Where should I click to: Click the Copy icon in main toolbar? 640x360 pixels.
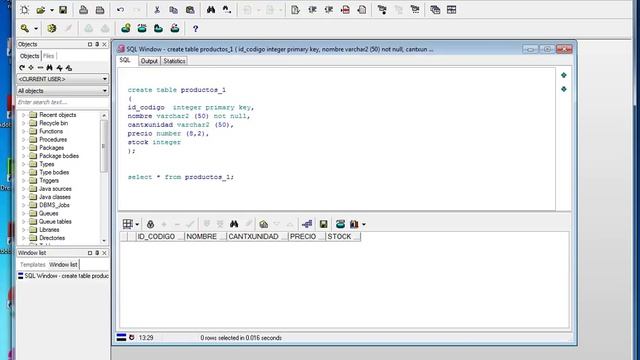(173, 10)
